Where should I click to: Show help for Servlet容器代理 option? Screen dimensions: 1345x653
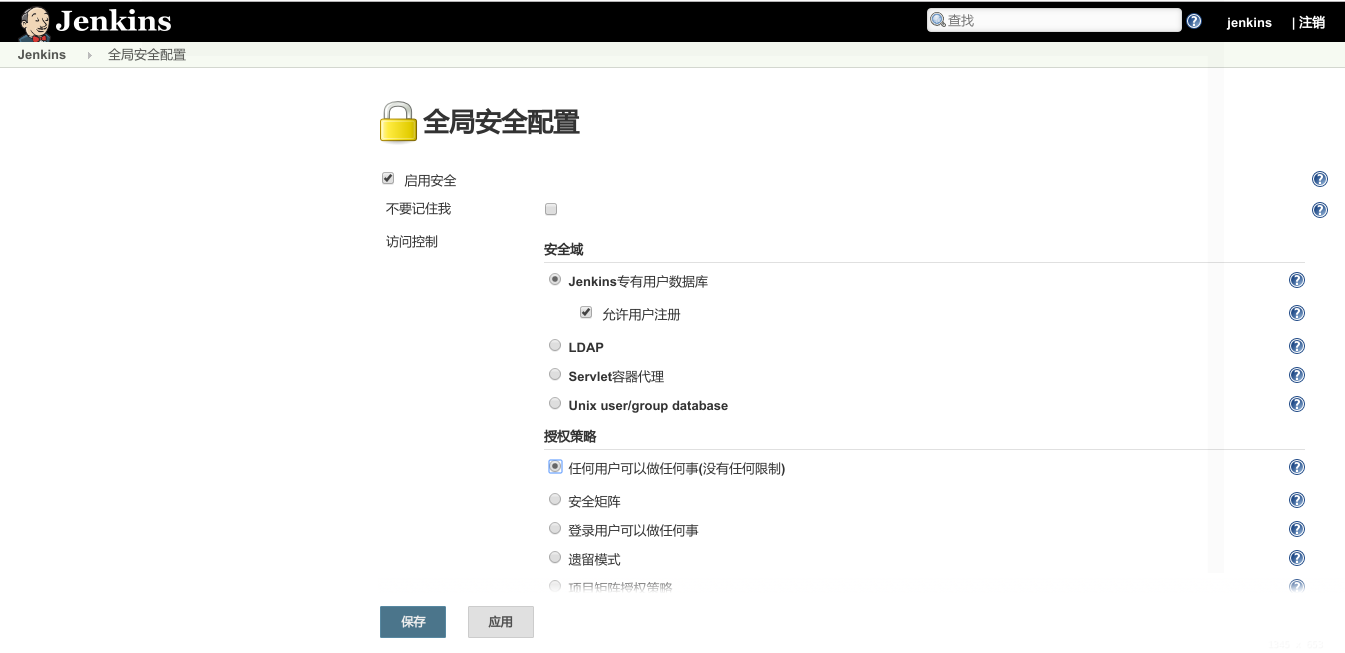(x=1297, y=375)
